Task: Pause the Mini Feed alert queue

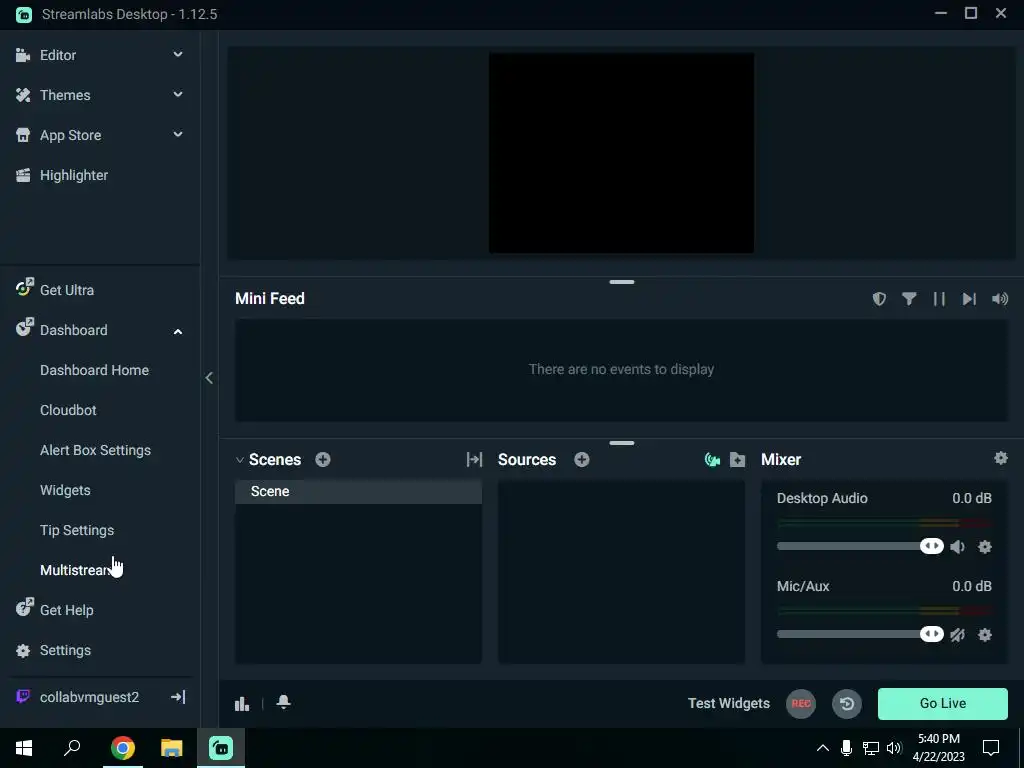Action: [939, 298]
